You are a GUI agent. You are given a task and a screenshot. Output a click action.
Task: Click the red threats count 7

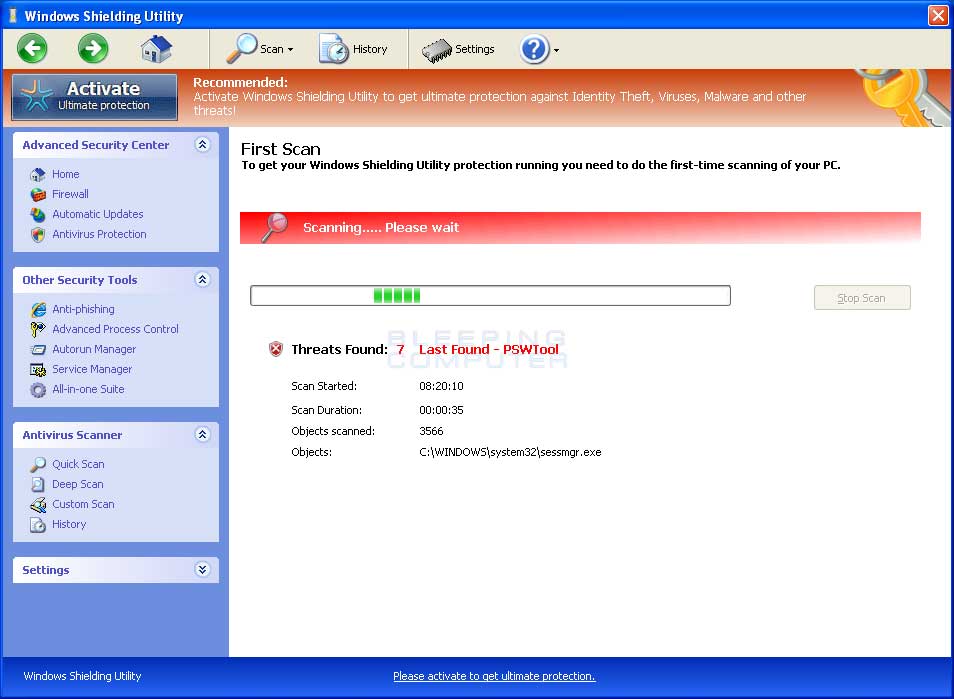(x=400, y=350)
